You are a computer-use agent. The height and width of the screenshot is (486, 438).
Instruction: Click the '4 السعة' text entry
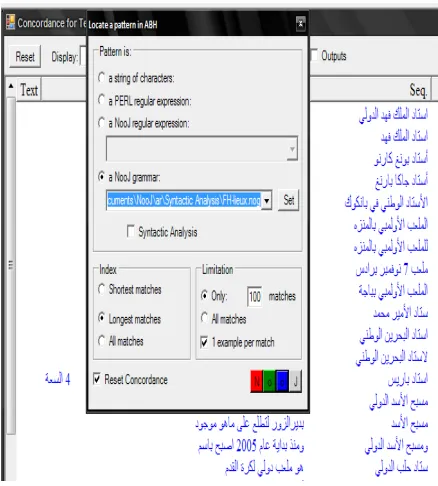tap(58, 379)
